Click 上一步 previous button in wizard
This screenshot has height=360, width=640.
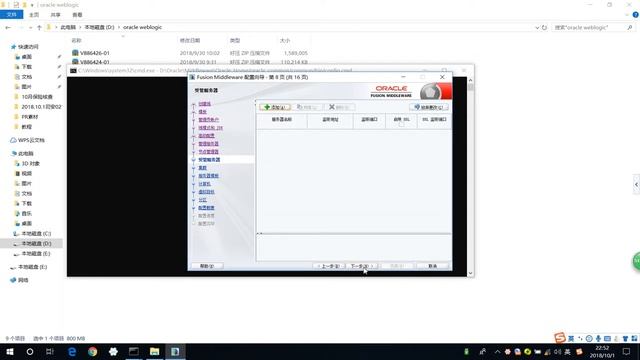coord(329,266)
